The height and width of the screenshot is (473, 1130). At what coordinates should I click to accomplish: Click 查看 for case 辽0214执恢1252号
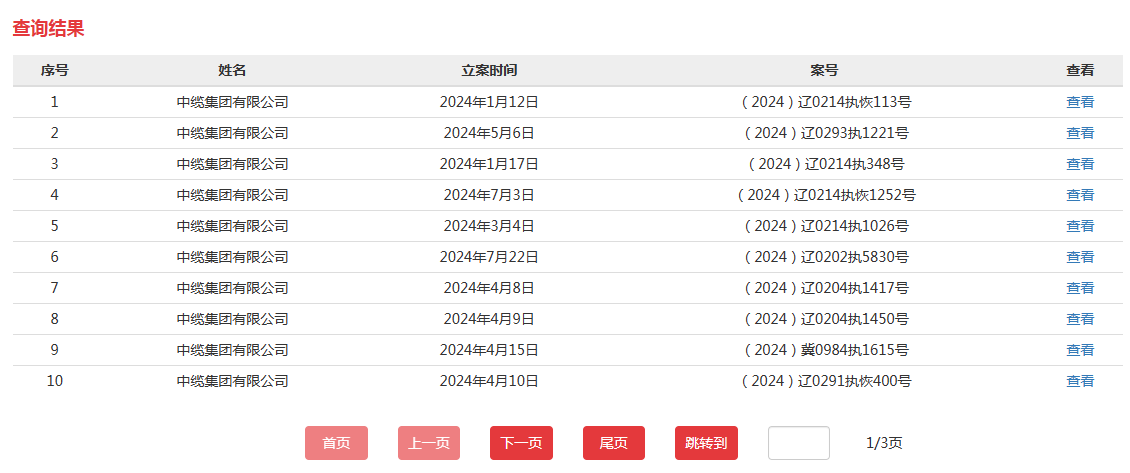1080,195
